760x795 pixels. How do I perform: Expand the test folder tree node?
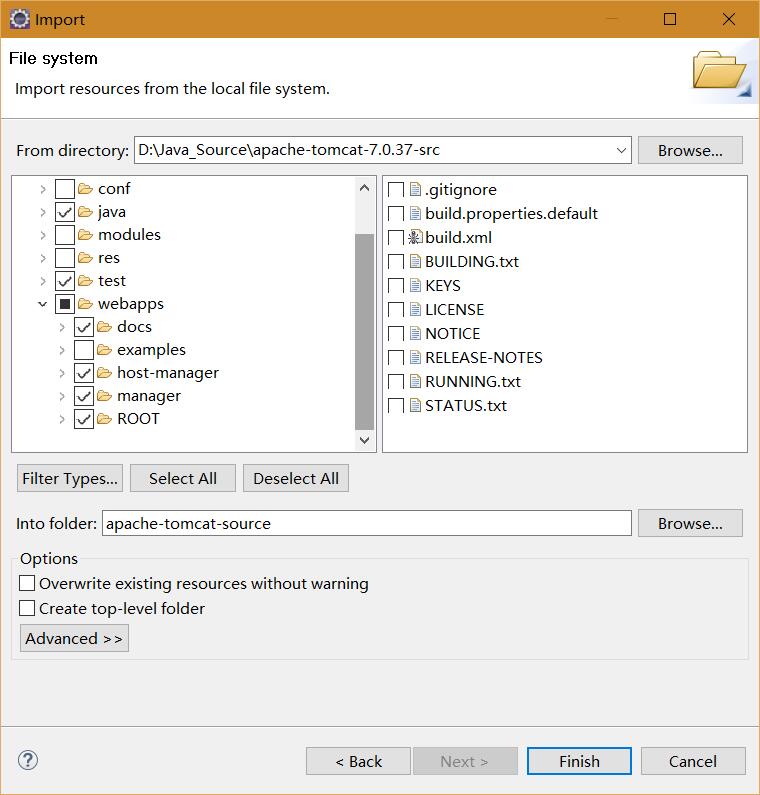point(43,281)
